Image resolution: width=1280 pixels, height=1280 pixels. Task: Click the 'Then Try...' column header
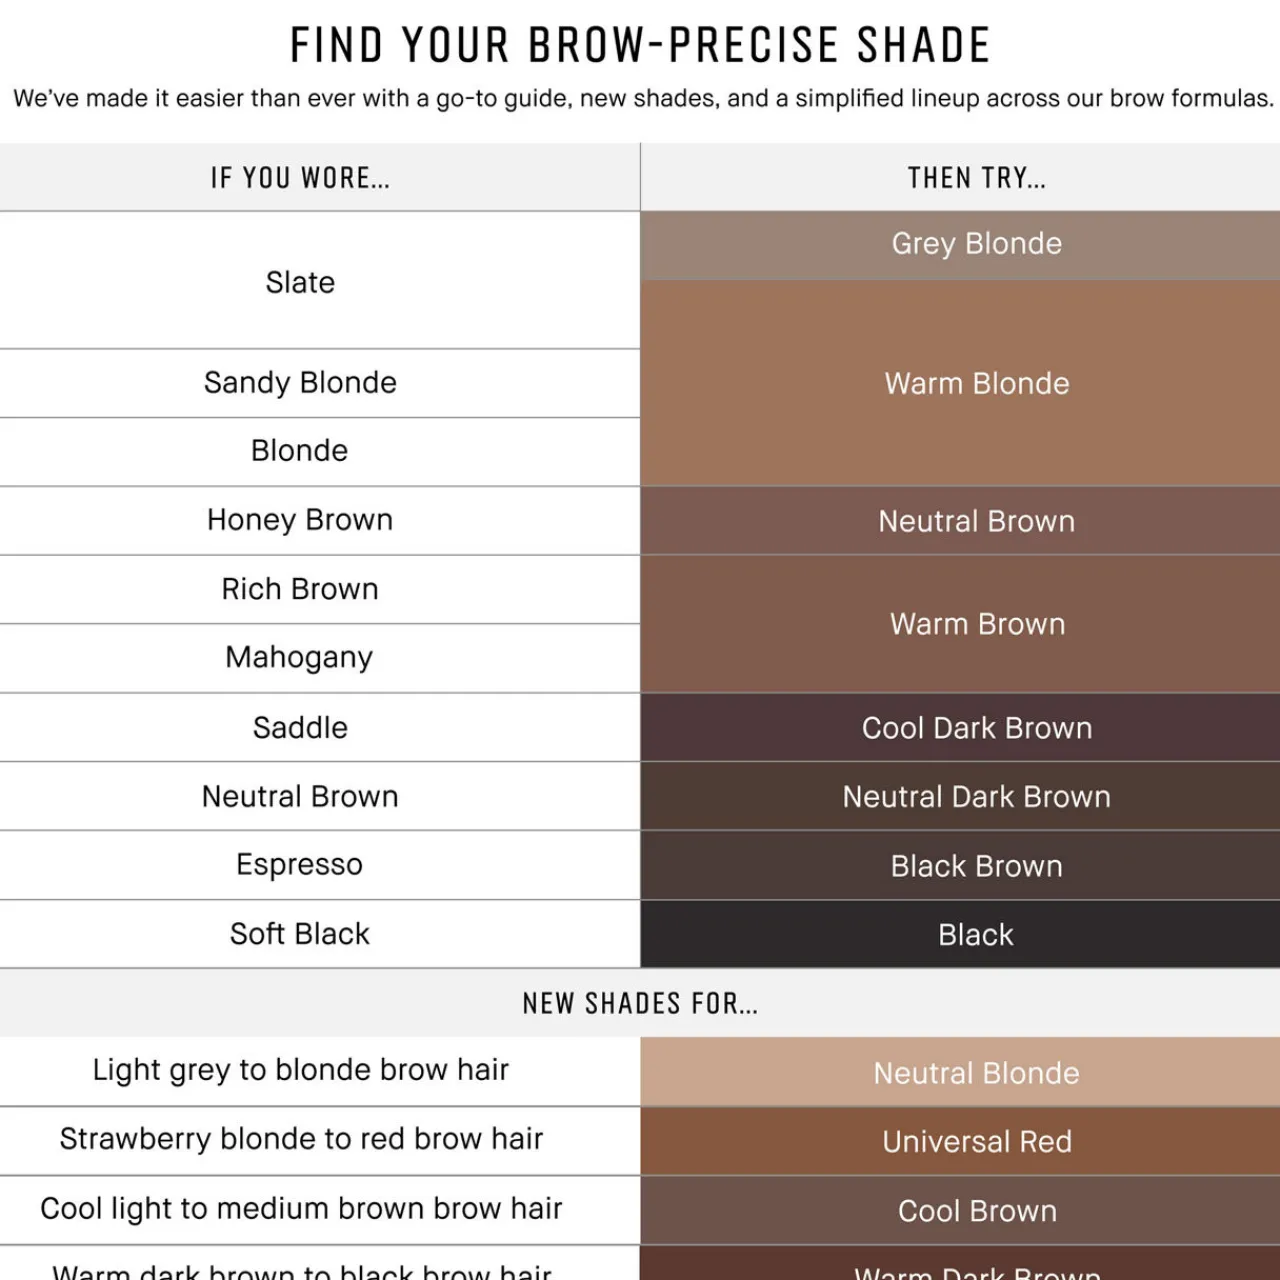point(976,178)
